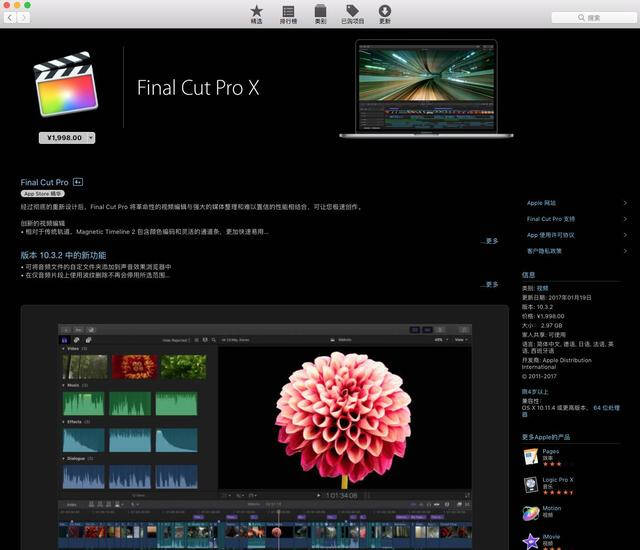The height and width of the screenshot is (550, 640).
Task: Open the Pages app icon
Action: pos(531,457)
